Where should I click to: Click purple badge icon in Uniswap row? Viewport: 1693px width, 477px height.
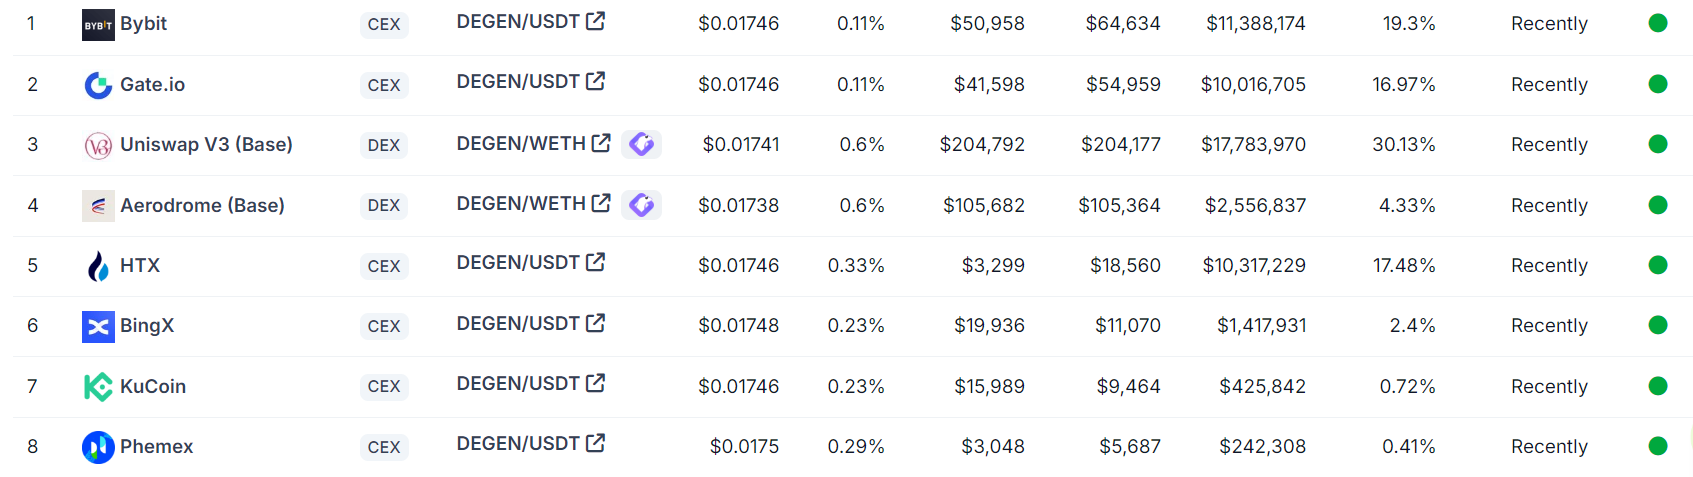pos(641,144)
